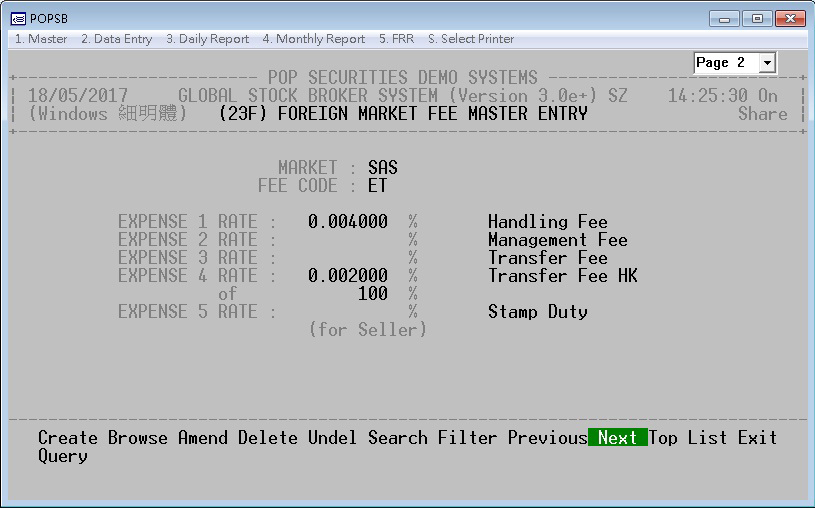
Task: Open the 5. FRR menu
Action: tap(396, 39)
